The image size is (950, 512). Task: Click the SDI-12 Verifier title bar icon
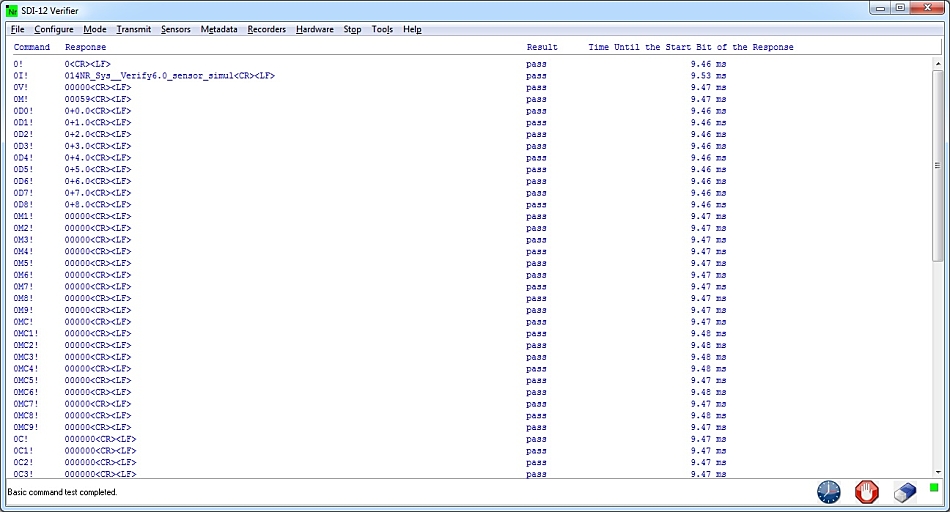tap(12, 10)
